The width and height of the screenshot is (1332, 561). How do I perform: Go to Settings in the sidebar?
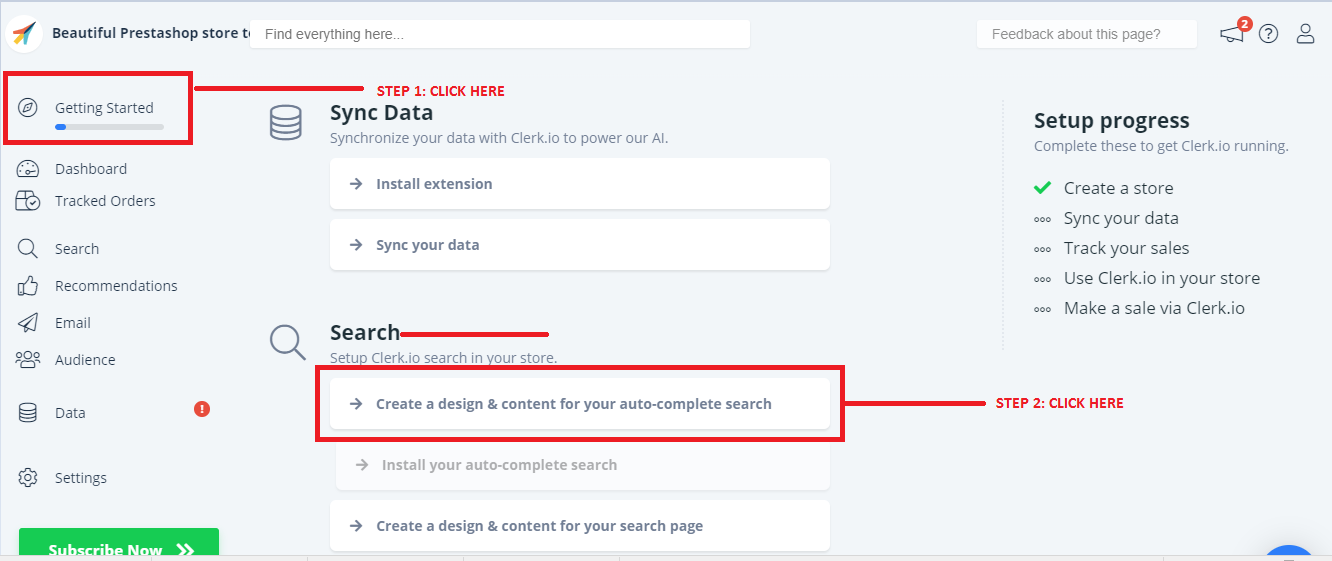pos(80,478)
